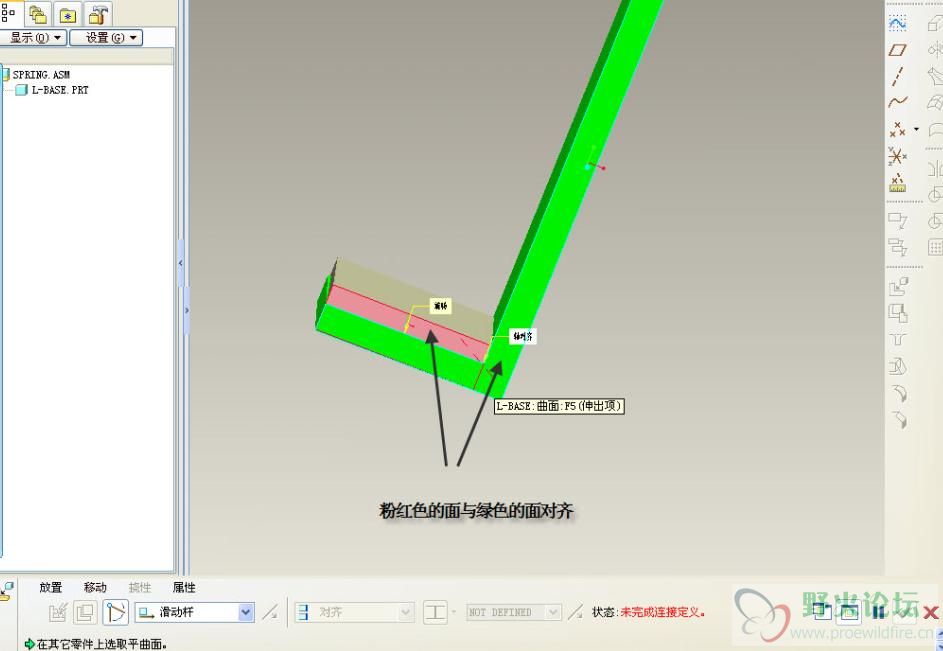Open the 对齐 constraint type dropdown
This screenshot has width=943, height=651.
354,612
